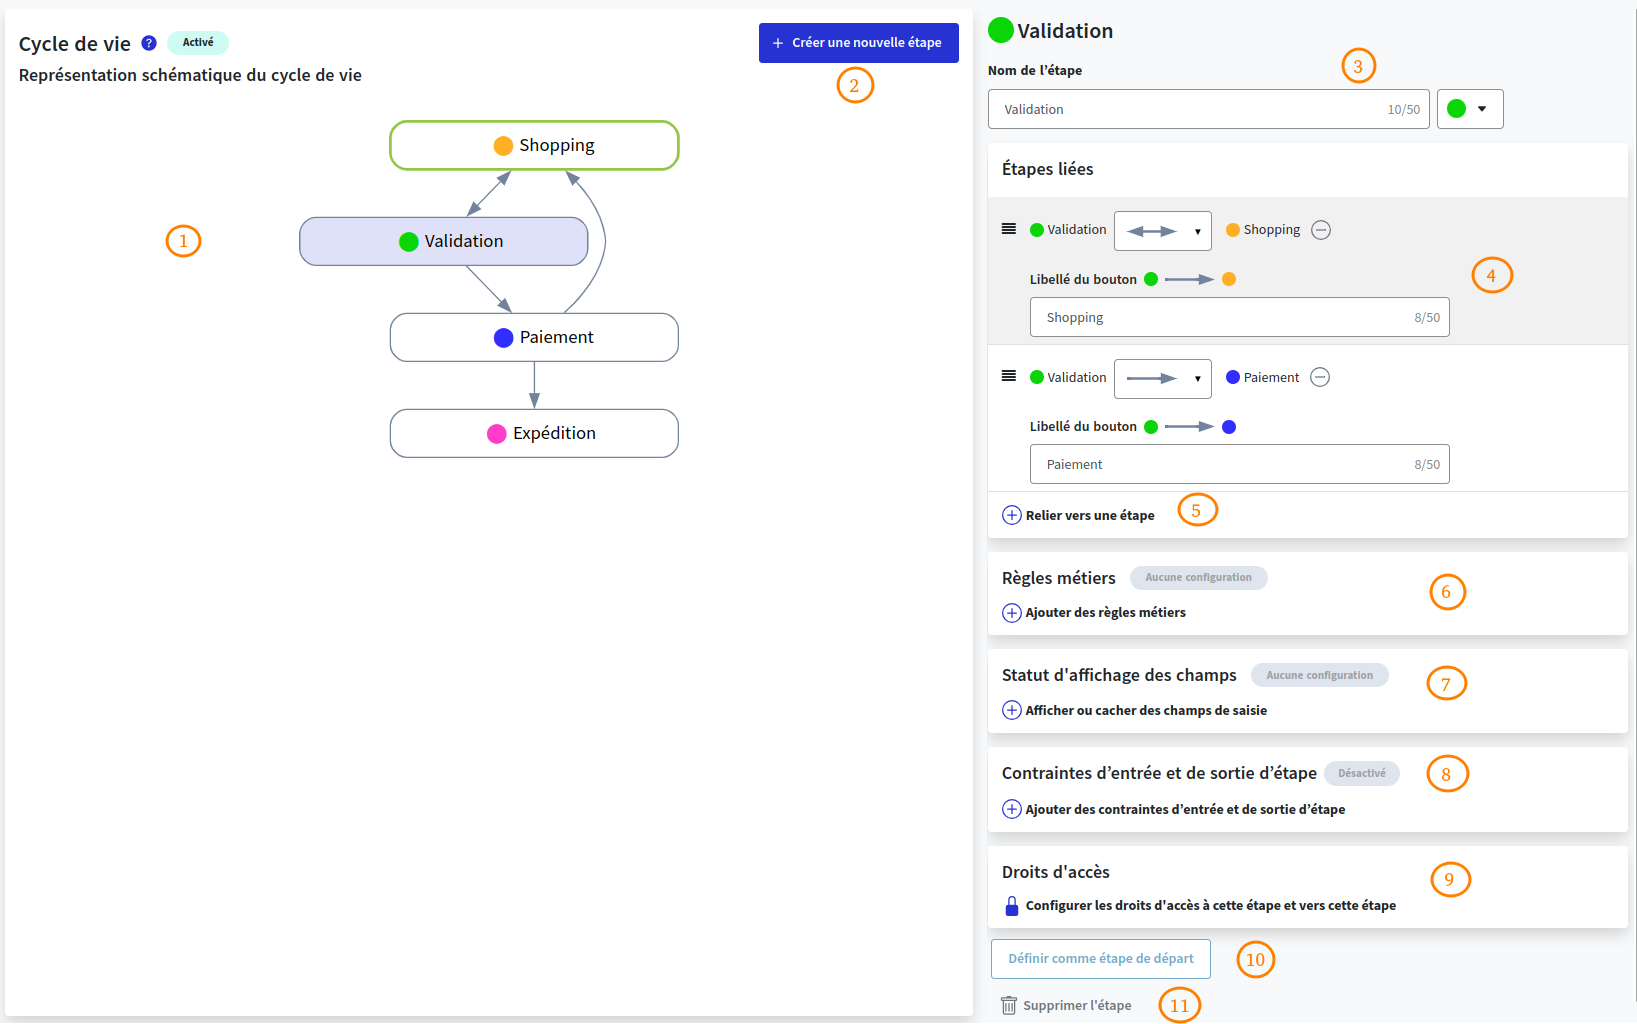Open the direction dropdown for the Paiement transition

click(x=1162, y=378)
